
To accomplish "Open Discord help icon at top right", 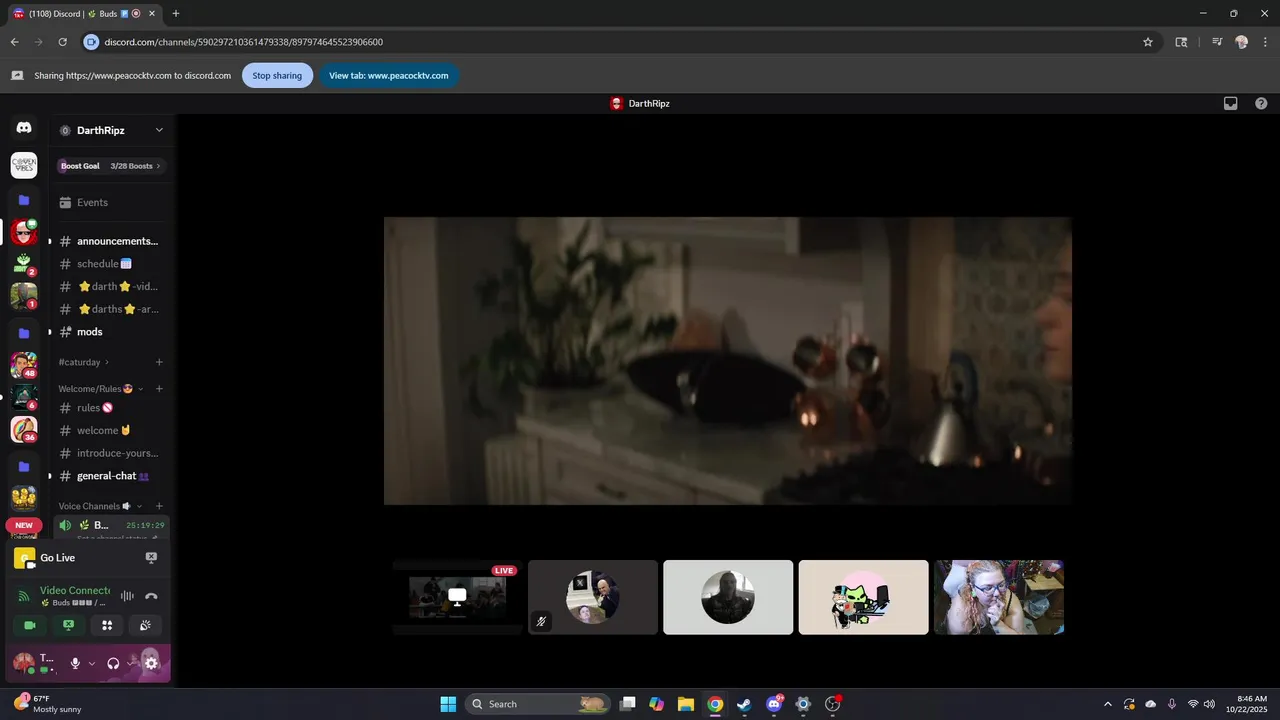I will [1261, 103].
